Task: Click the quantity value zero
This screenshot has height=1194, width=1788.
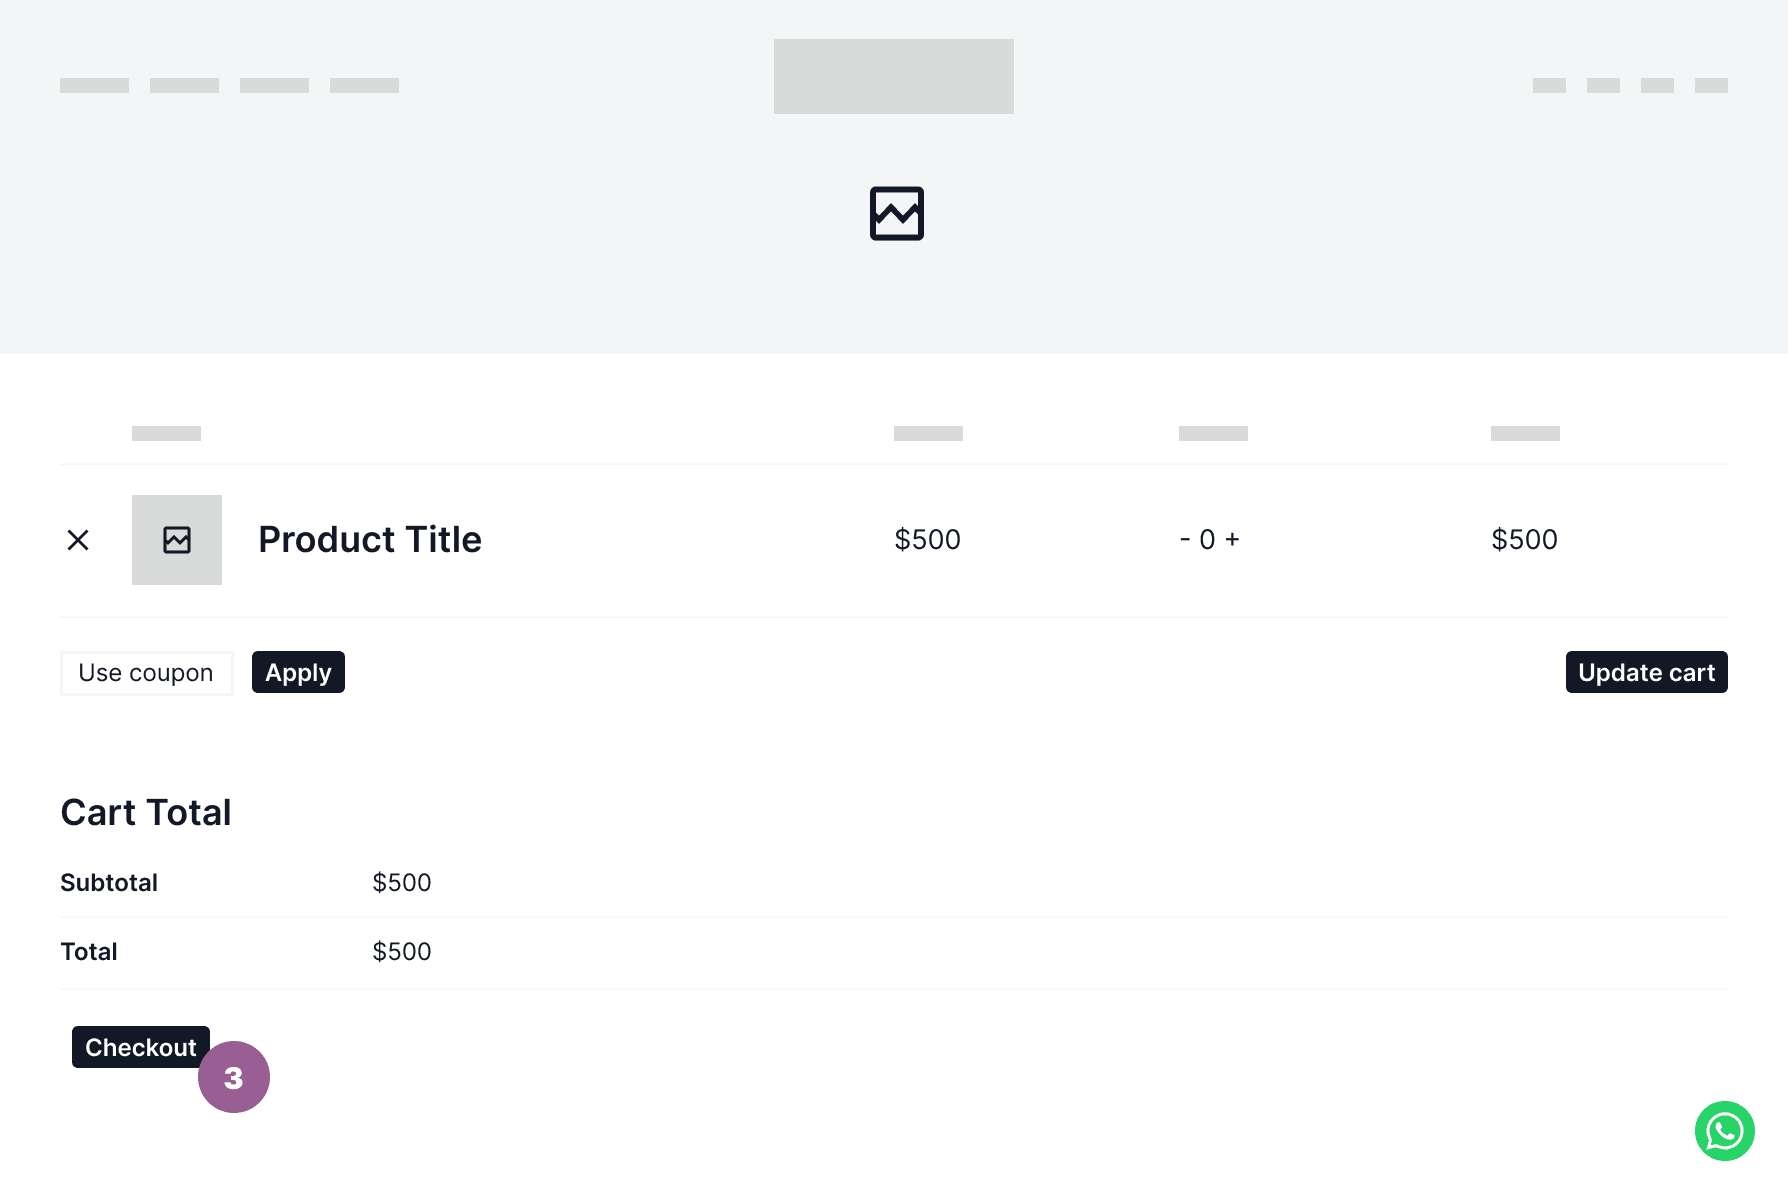Action: [1208, 540]
